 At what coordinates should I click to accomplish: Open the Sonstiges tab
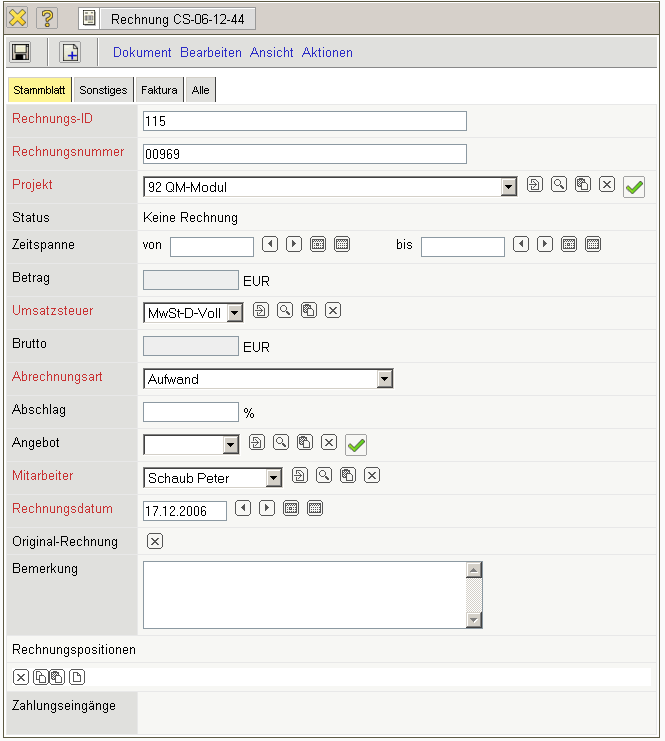click(103, 90)
